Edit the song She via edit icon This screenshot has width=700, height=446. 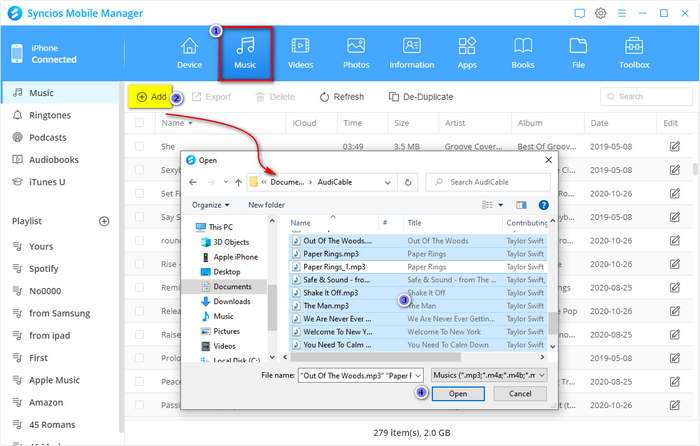click(x=675, y=146)
